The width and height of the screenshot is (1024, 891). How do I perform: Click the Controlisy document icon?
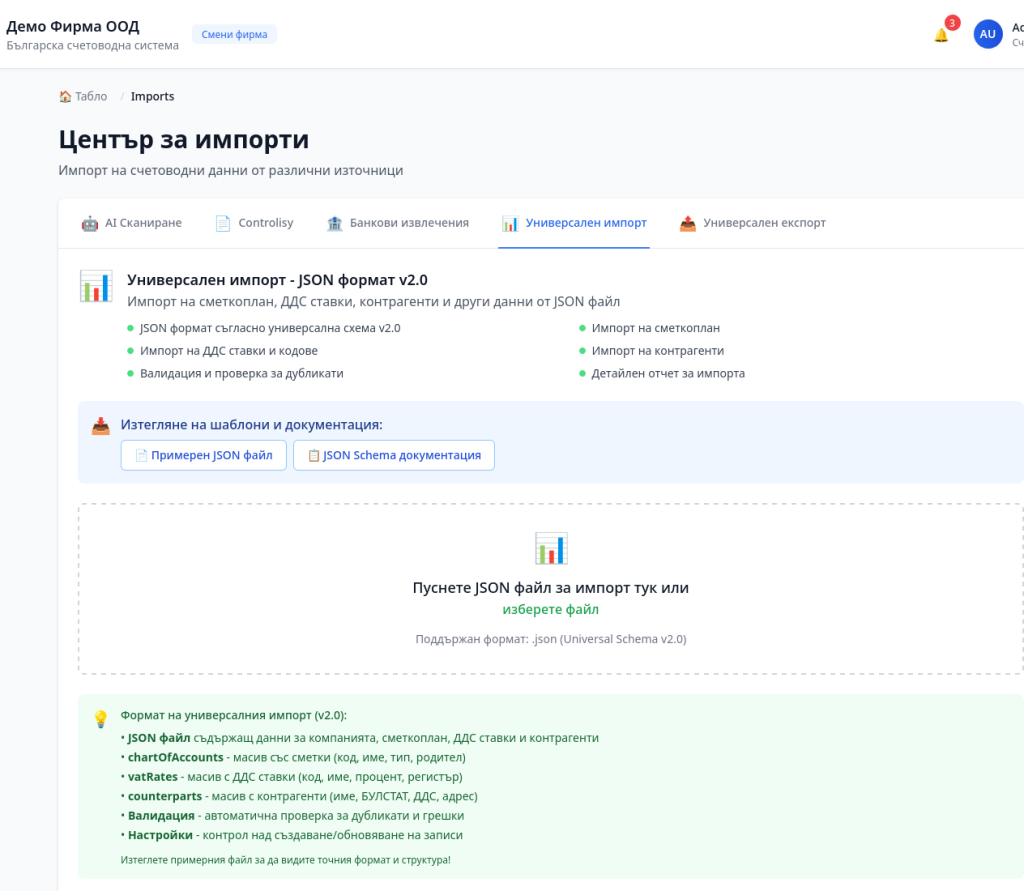click(223, 223)
